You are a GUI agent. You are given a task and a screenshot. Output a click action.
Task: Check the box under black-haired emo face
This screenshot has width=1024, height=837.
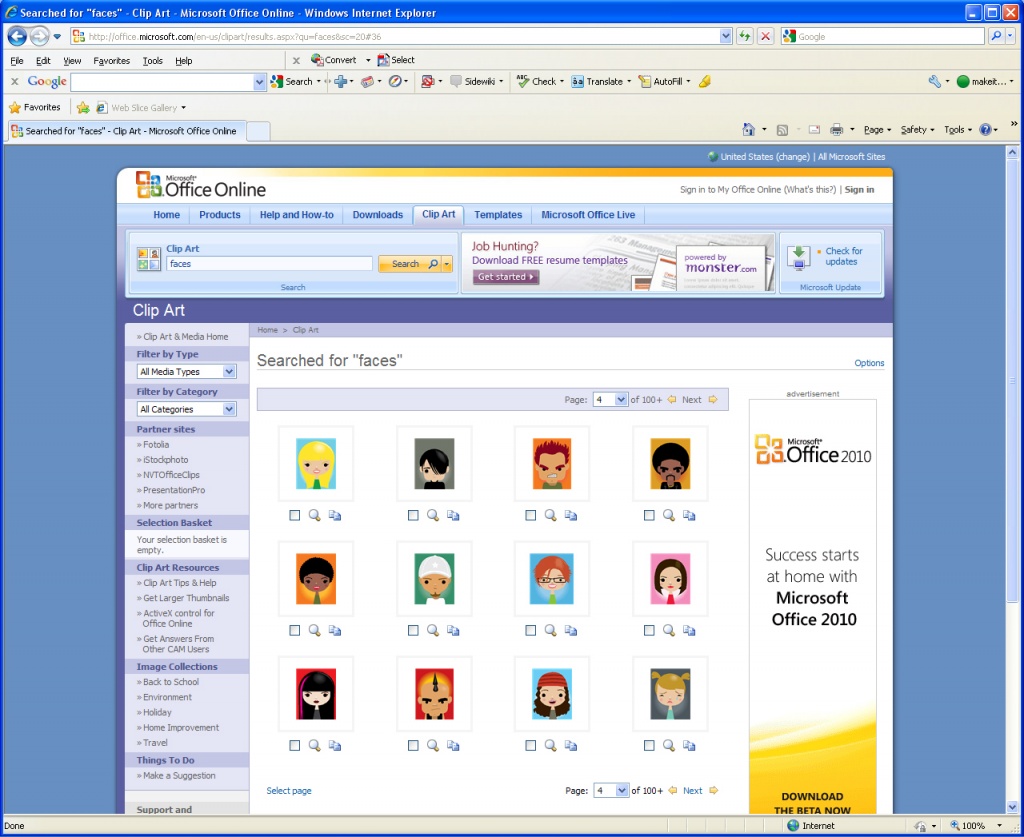click(x=413, y=515)
